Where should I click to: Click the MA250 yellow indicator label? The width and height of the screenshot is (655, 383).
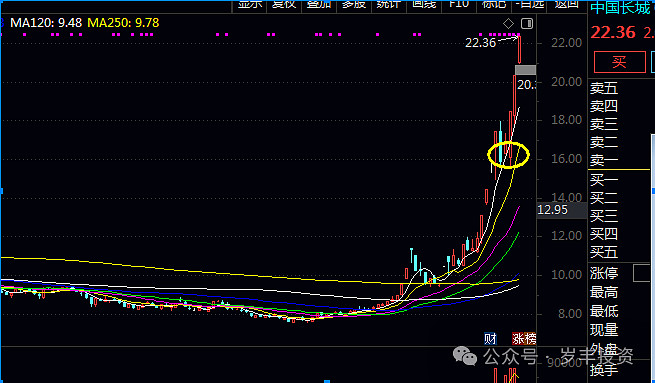pos(123,23)
